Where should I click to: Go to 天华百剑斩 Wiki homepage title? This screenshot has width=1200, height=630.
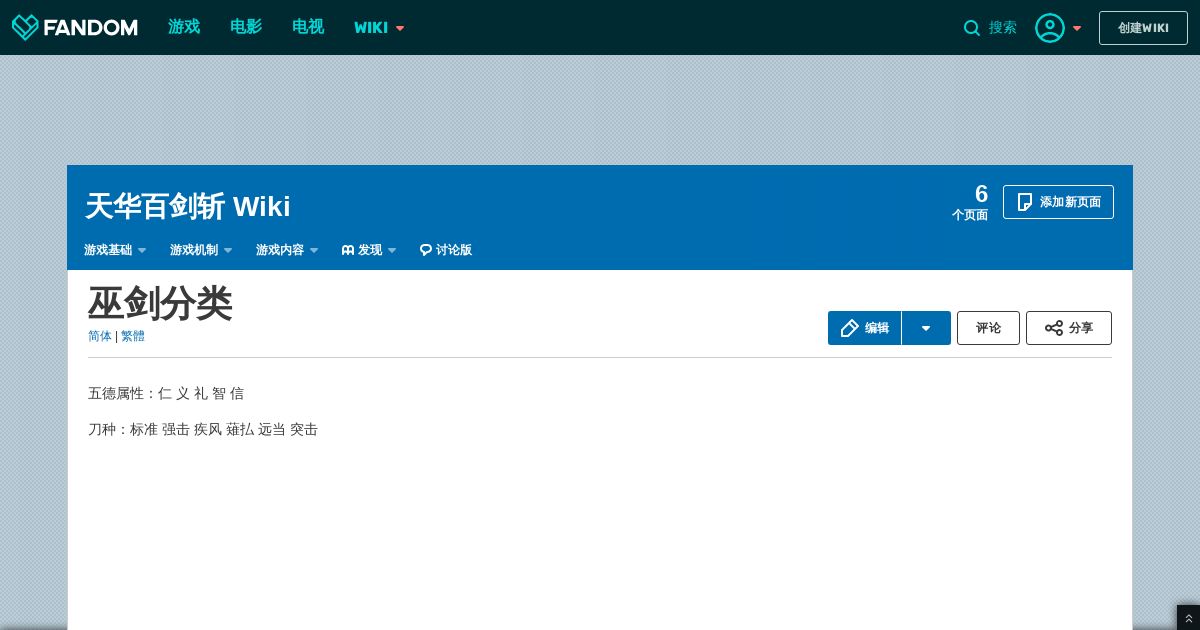click(188, 206)
